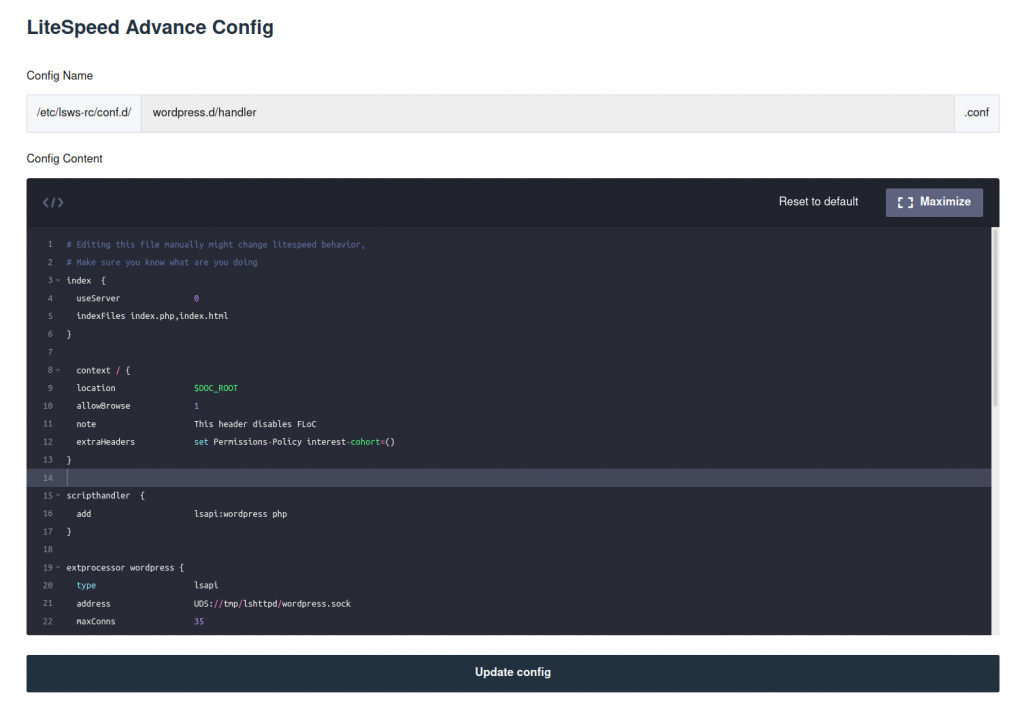The image size is (1024, 725).
Task: Click the /etc/lsws-rc/conf.d/ path prefix
Action: click(84, 113)
